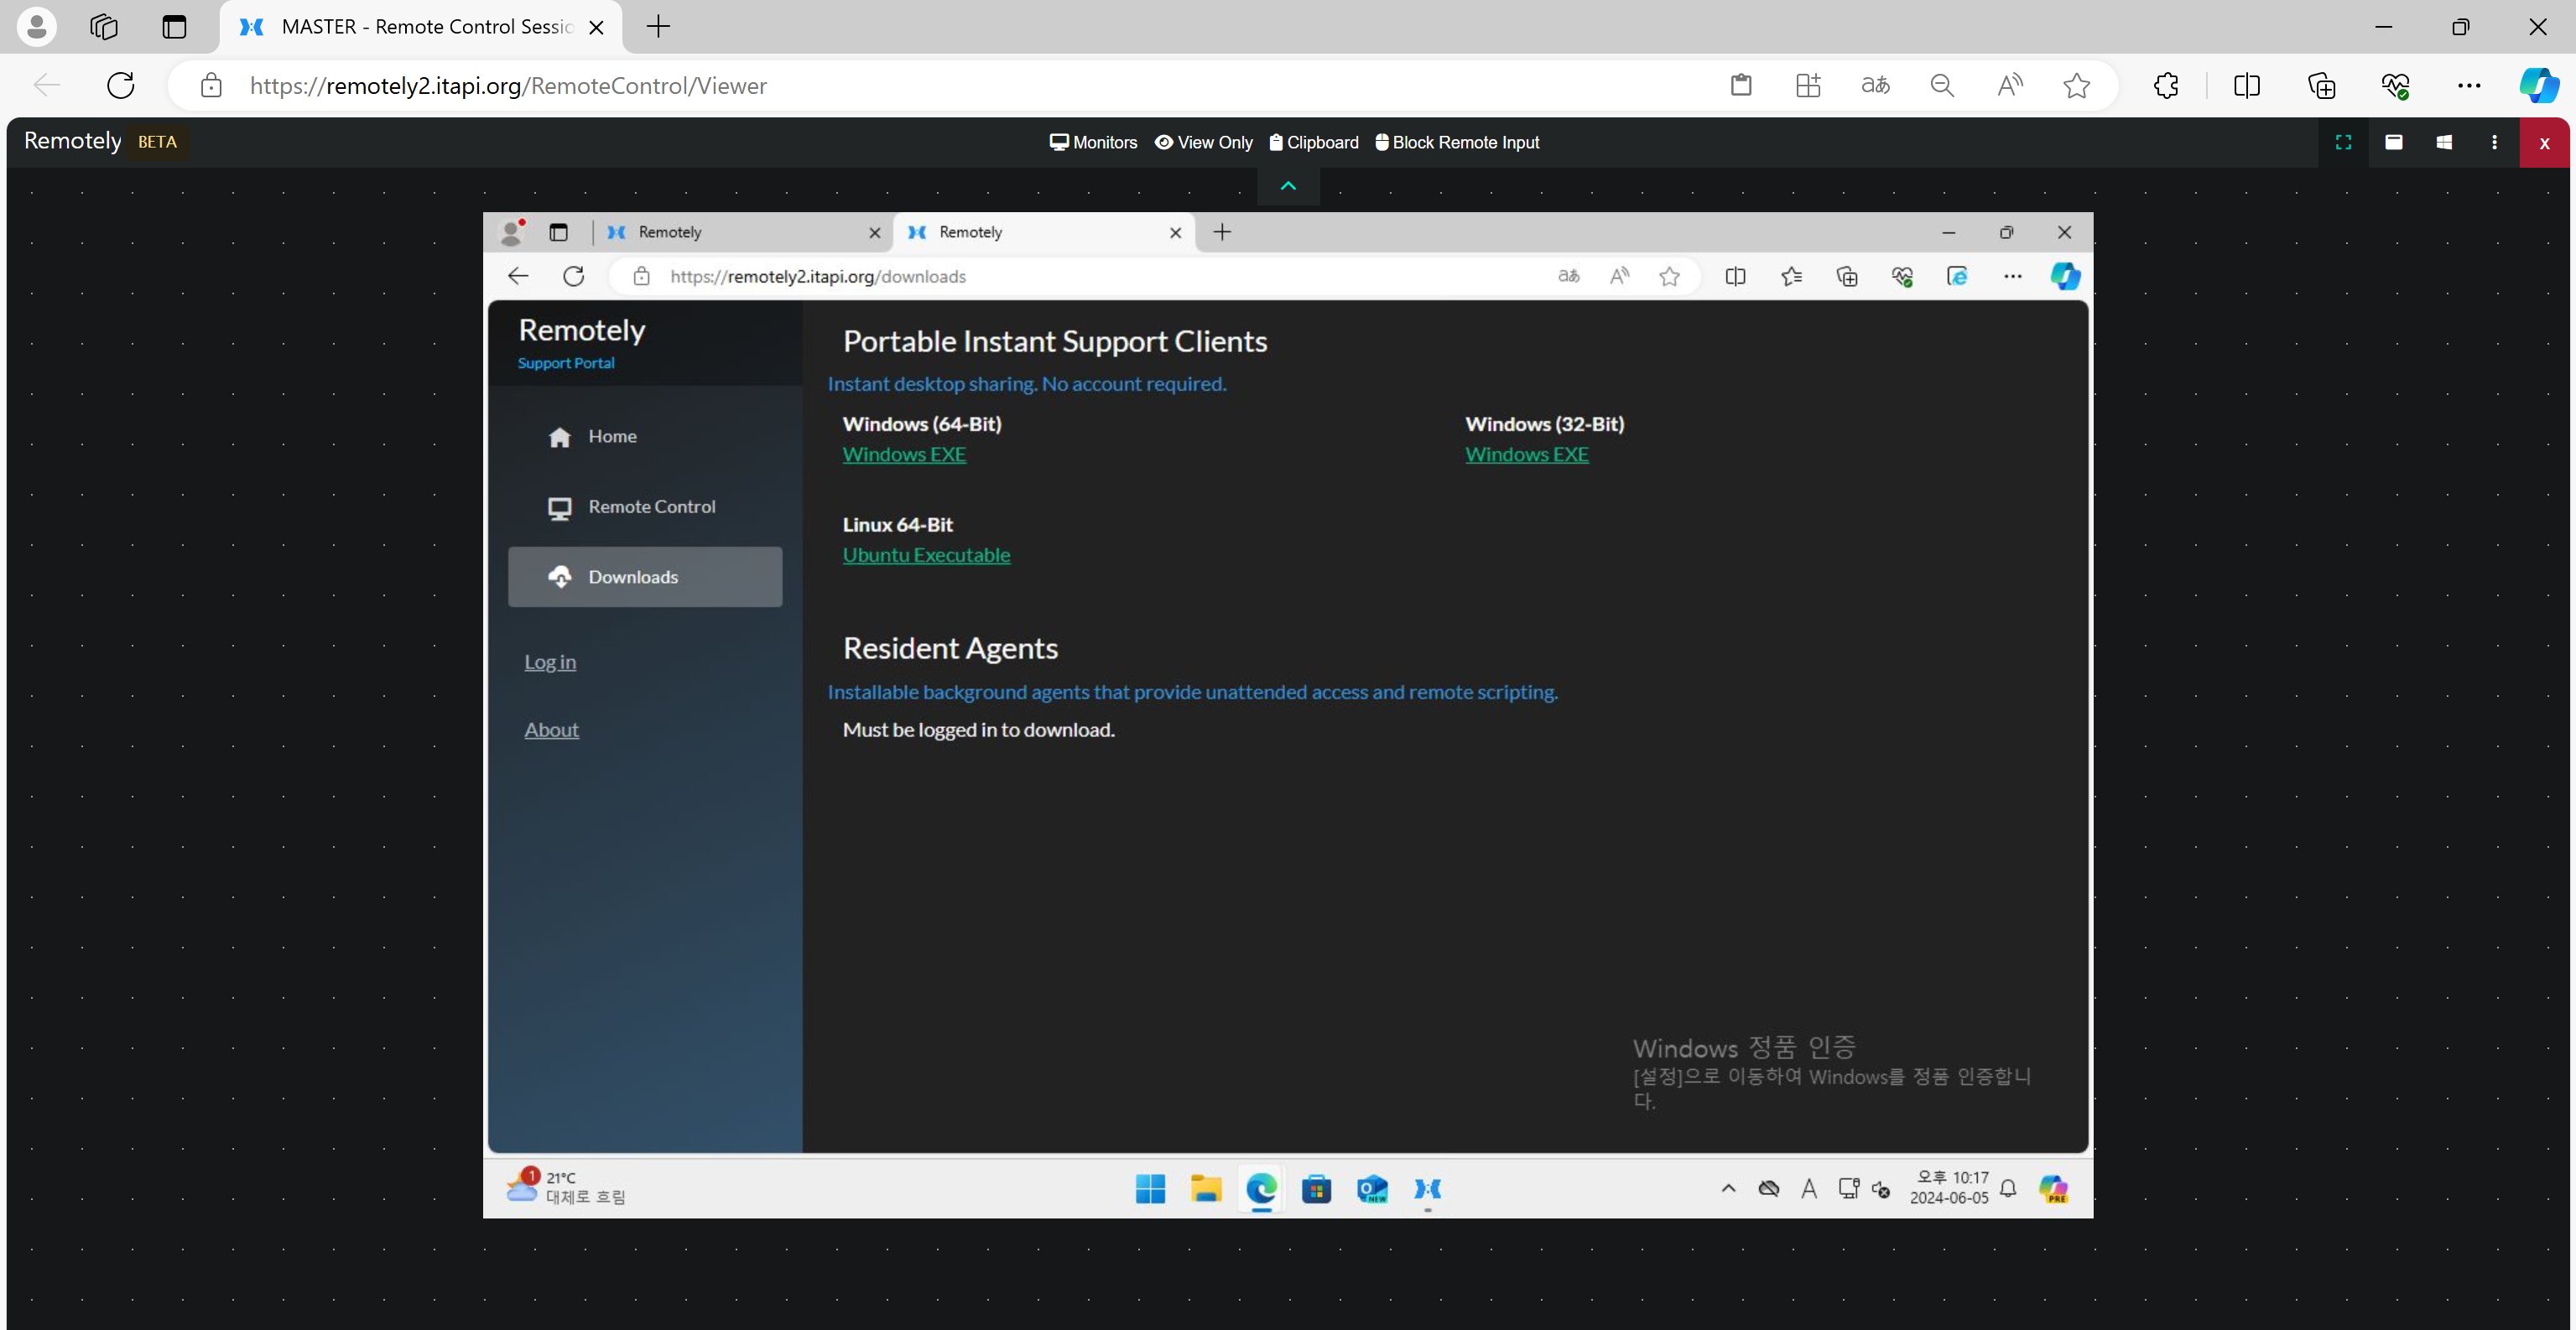
Task: Open remote Windows Start button
Action: 1150,1189
